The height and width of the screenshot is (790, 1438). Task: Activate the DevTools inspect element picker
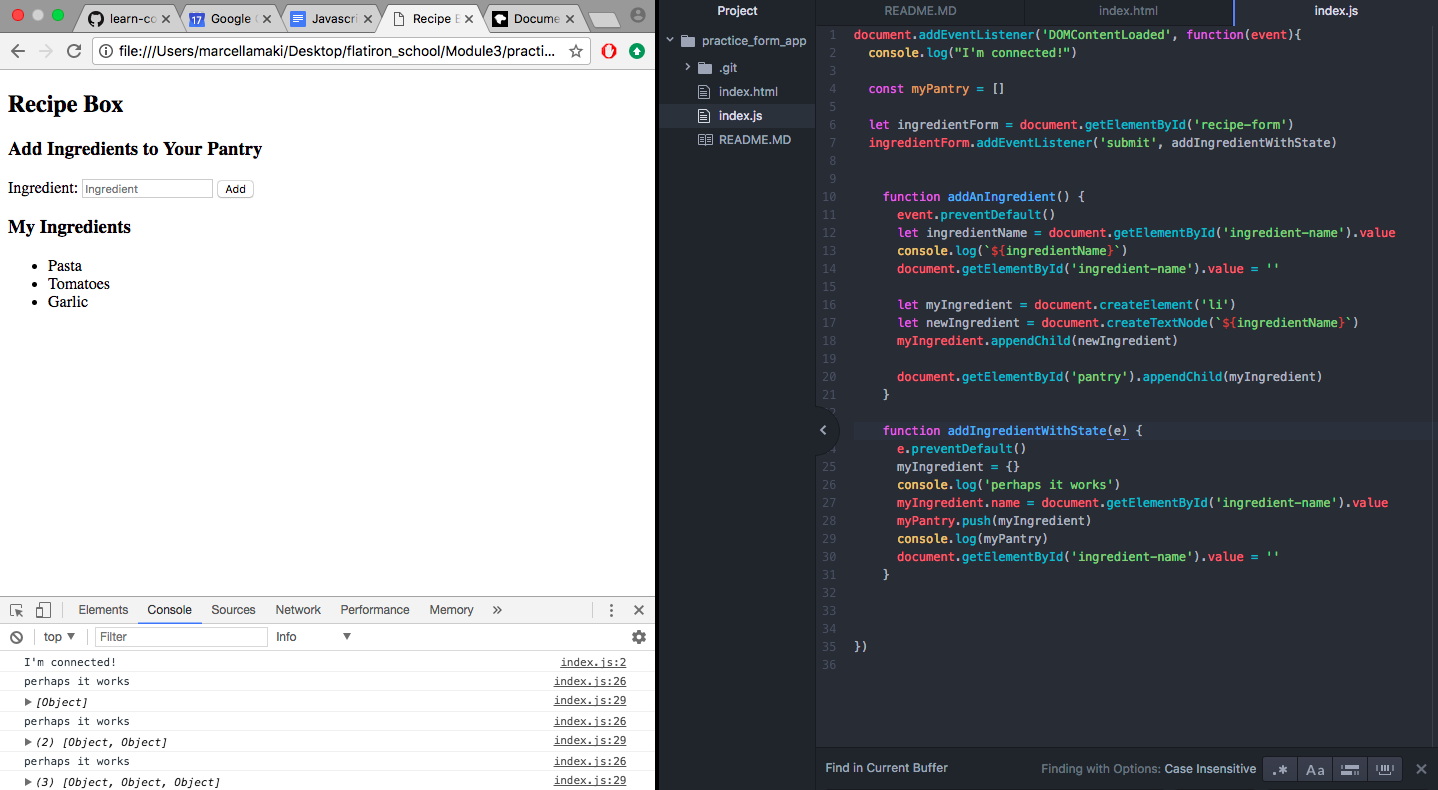pyautogui.click(x=17, y=610)
